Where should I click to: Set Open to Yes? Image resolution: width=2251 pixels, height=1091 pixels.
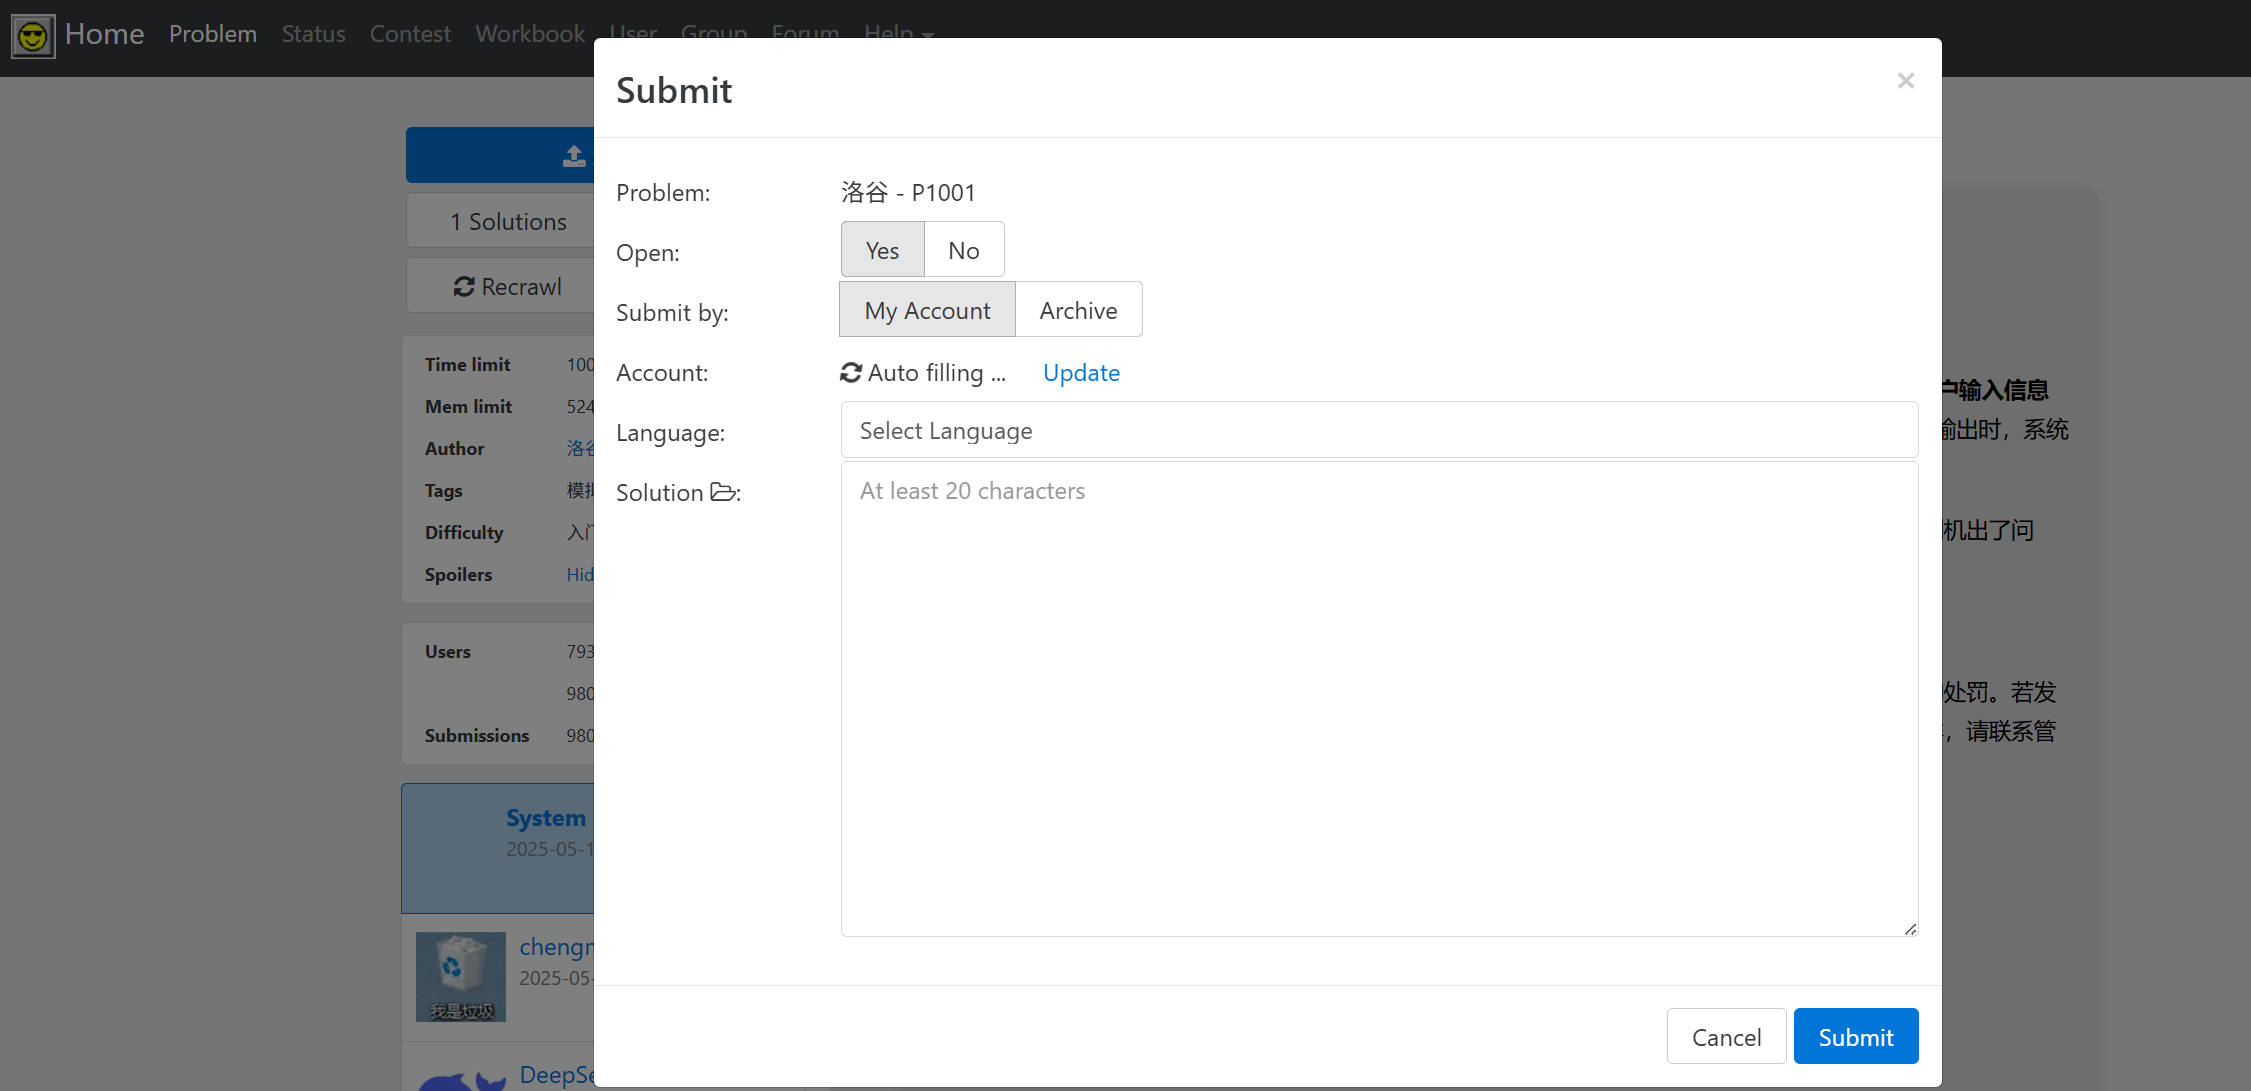pyautogui.click(x=882, y=250)
